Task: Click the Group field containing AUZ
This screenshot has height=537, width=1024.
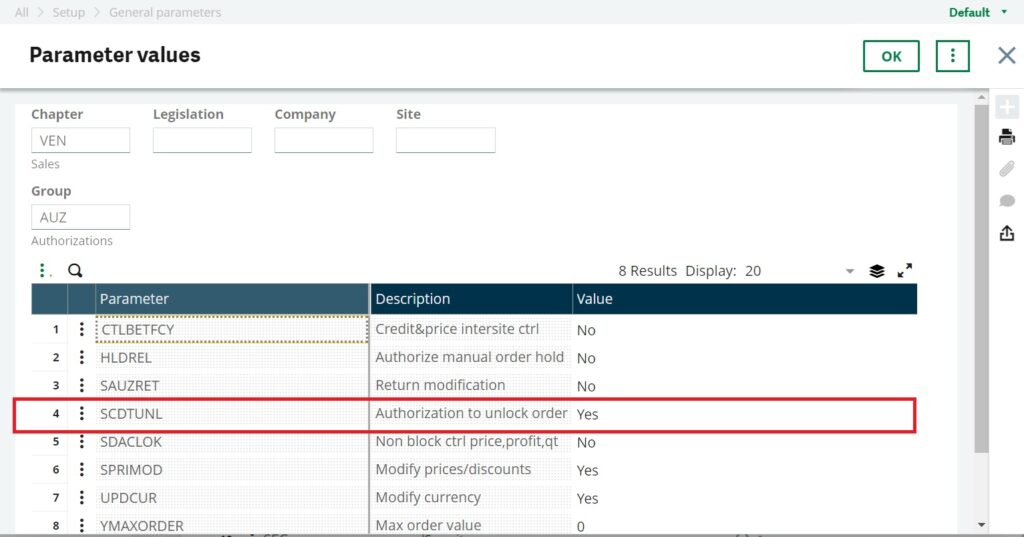Action: pyautogui.click(x=80, y=217)
